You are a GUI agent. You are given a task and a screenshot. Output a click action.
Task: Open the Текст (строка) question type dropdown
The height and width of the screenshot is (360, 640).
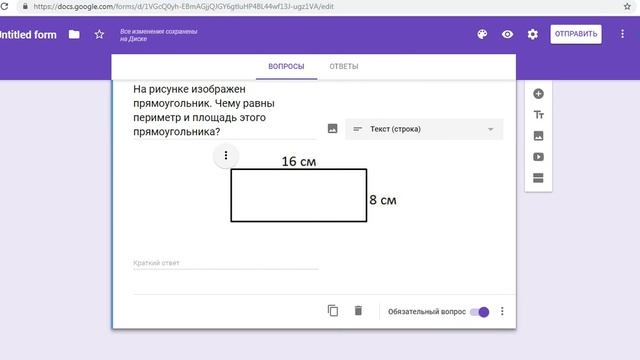click(424, 129)
